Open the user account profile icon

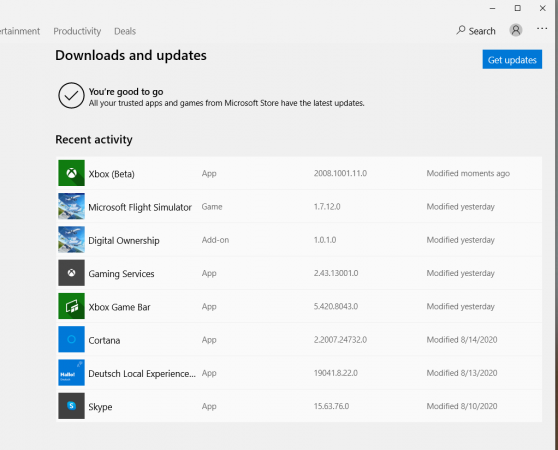coord(516,30)
